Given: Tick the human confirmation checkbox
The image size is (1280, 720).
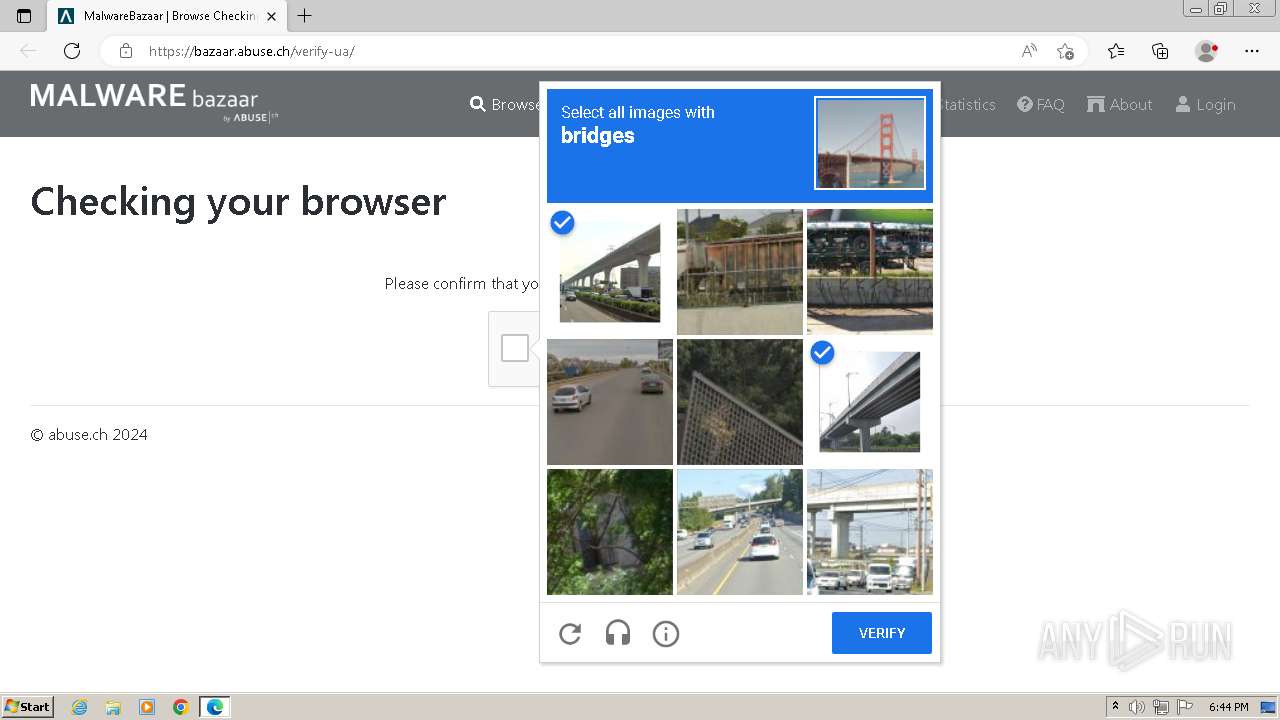Looking at the screenshot, I should tap(515, 348).
